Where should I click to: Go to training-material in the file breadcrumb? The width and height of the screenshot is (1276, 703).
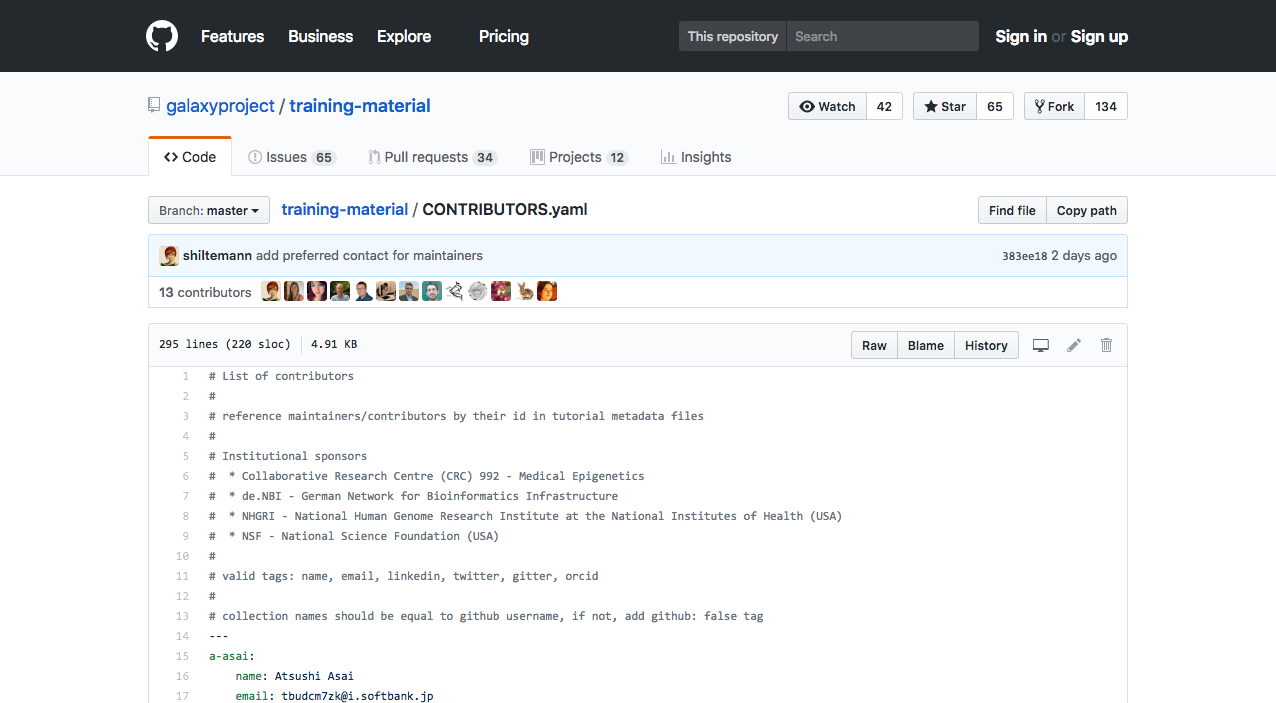pyautogui.click(x=345, y=210)
